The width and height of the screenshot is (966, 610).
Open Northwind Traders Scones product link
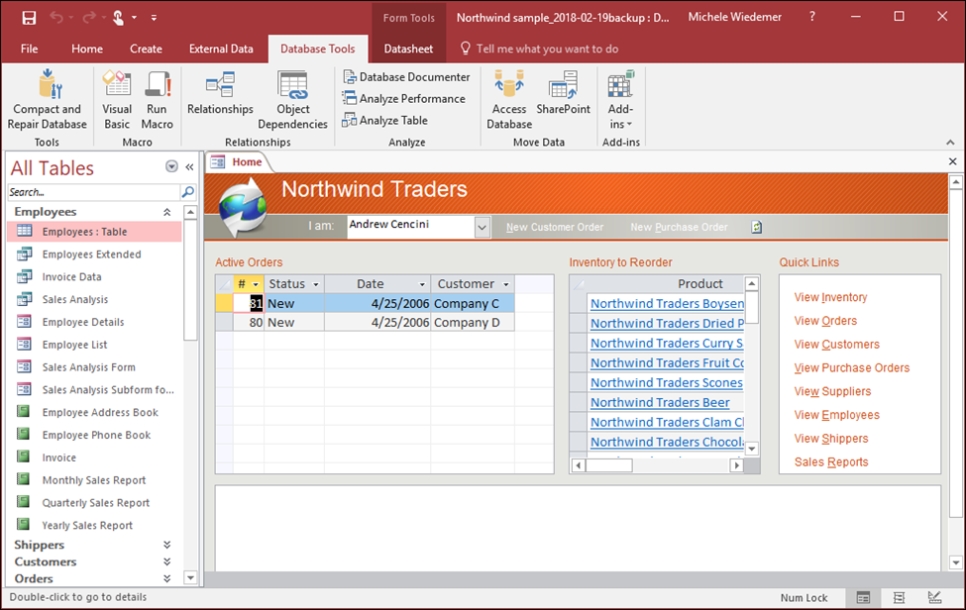[x=666, y=383]
